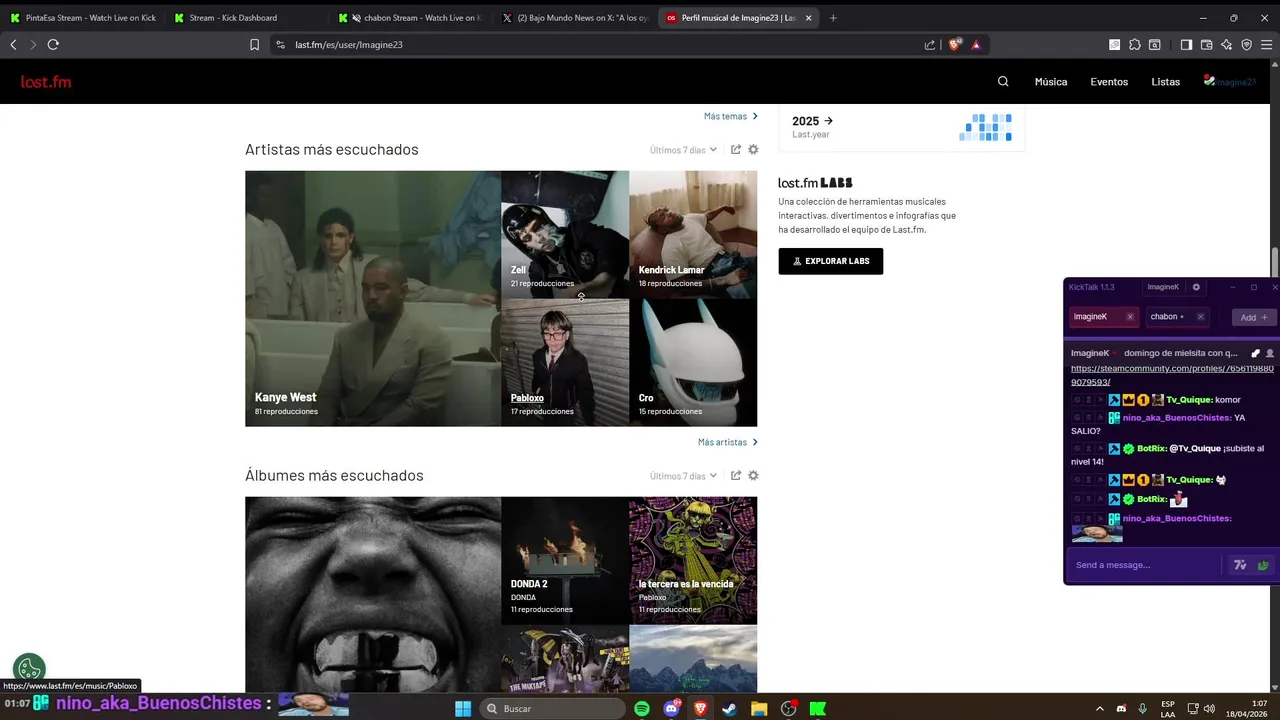
Task: Go back in the browser
Action: coord(13,45)
